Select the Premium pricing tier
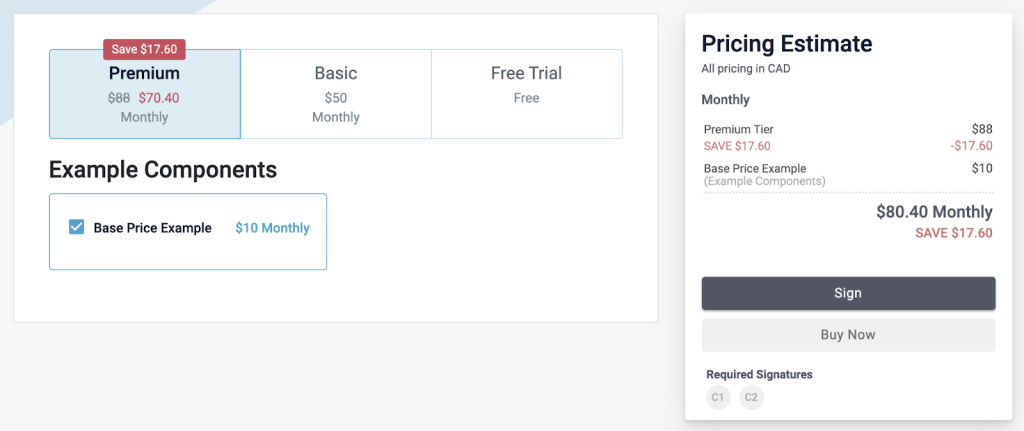Screen dimensions: 1024x431 pos(144,94)
